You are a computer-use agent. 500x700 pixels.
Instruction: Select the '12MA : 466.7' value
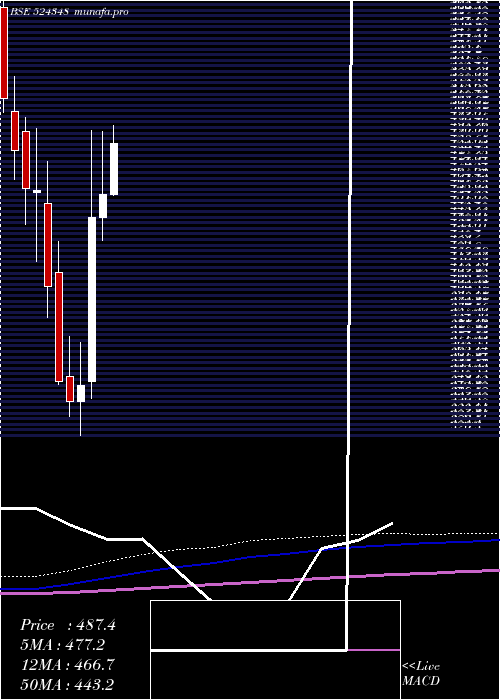pyautogui.click(x=68, y=665)
